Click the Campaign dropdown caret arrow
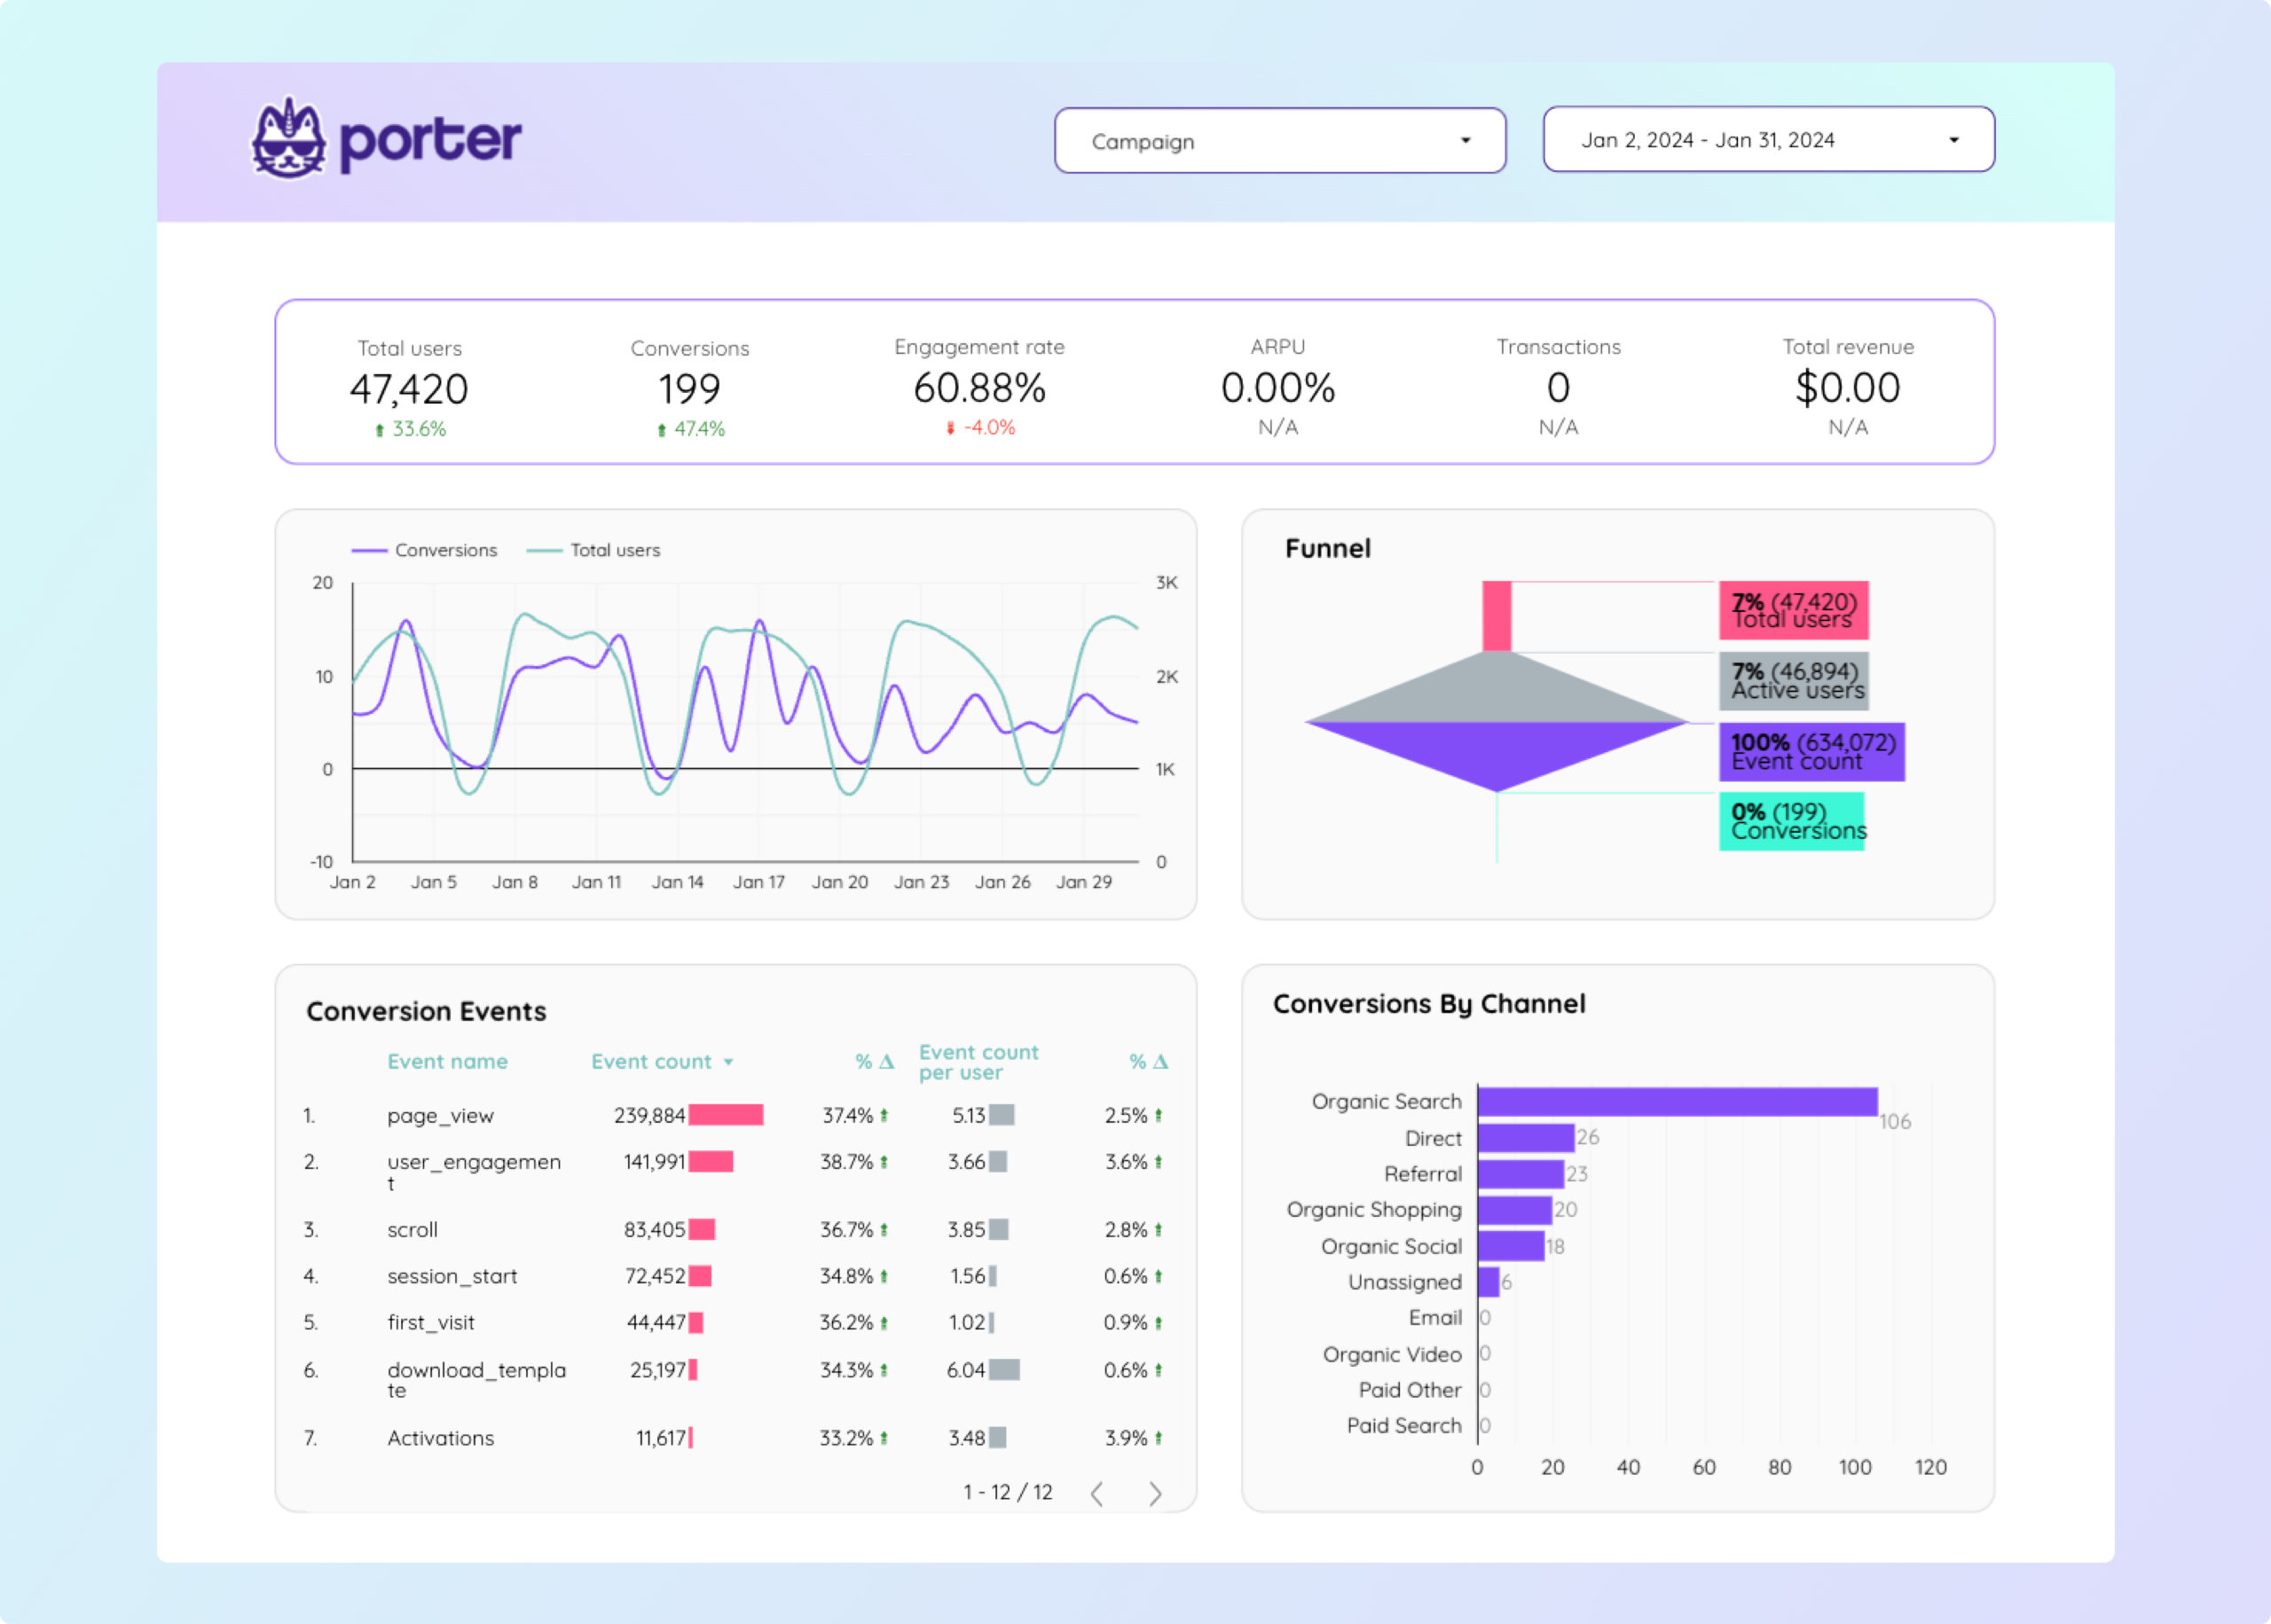Image resolution: width=2271 pixels, height=1624 pixels. click(1465, 141)
